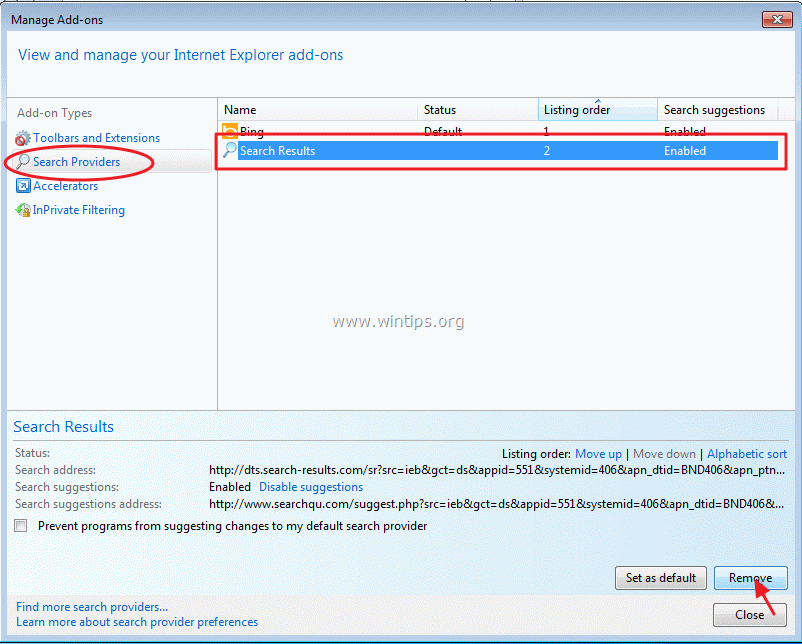
Task: Click the Default status cell for Bing
Action: (x=443, y=131)
